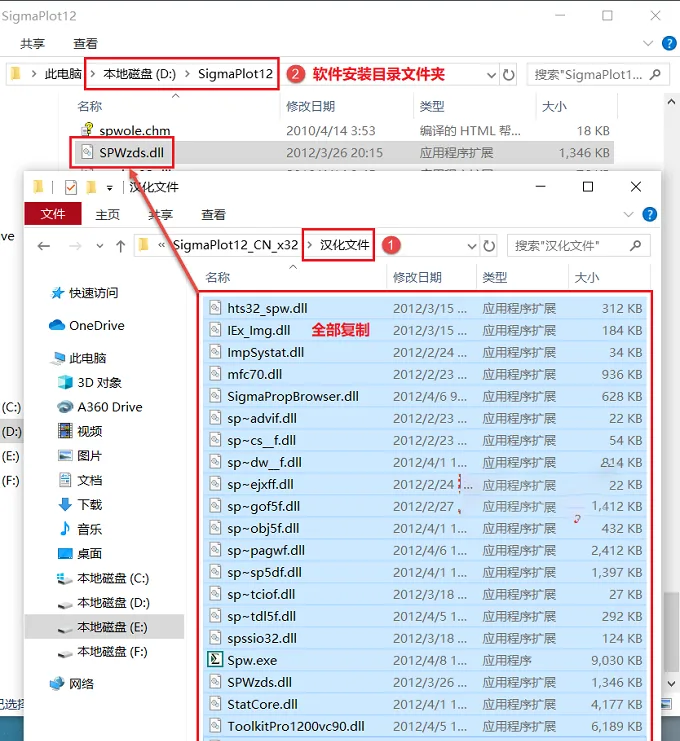Viewport: 680px width, 741px height.
Task: Select 本地磁盘 (D:) in sidebar
Action: [x=103, y=603]
